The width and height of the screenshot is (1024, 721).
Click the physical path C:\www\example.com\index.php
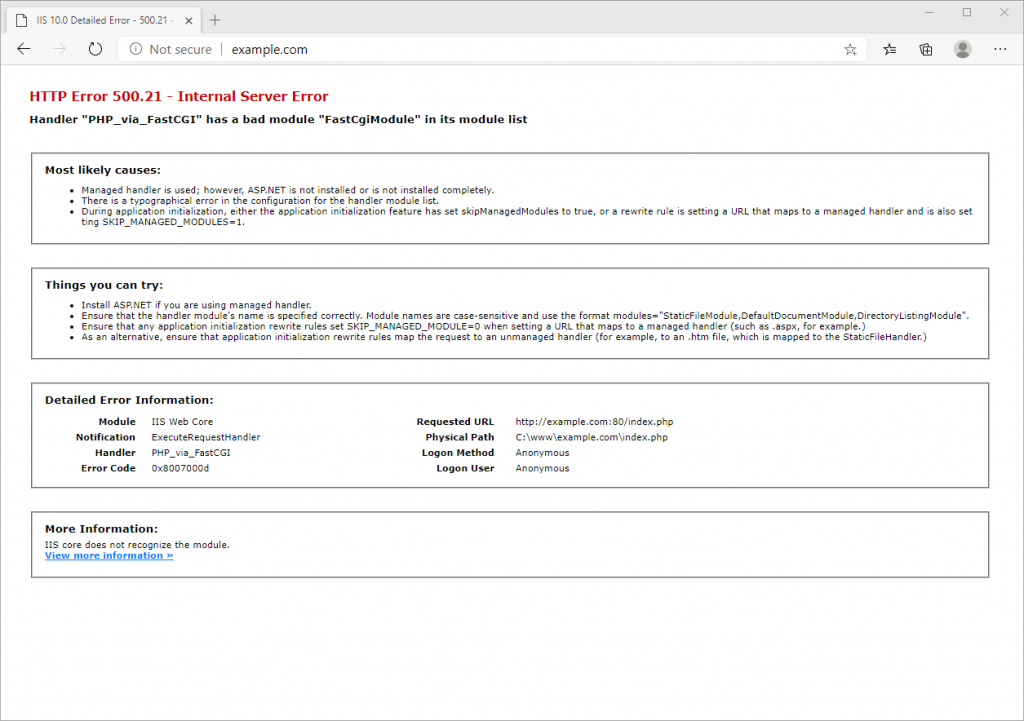tap(591, 437)
